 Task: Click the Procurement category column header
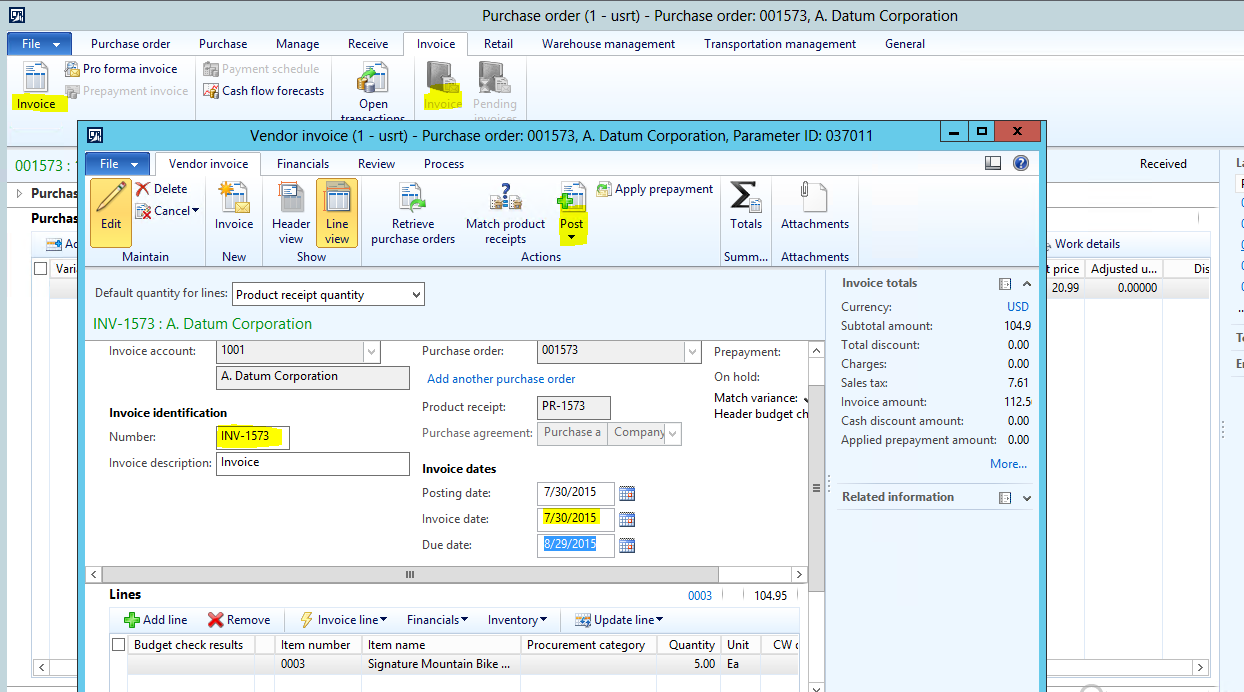tap(586, 645)
